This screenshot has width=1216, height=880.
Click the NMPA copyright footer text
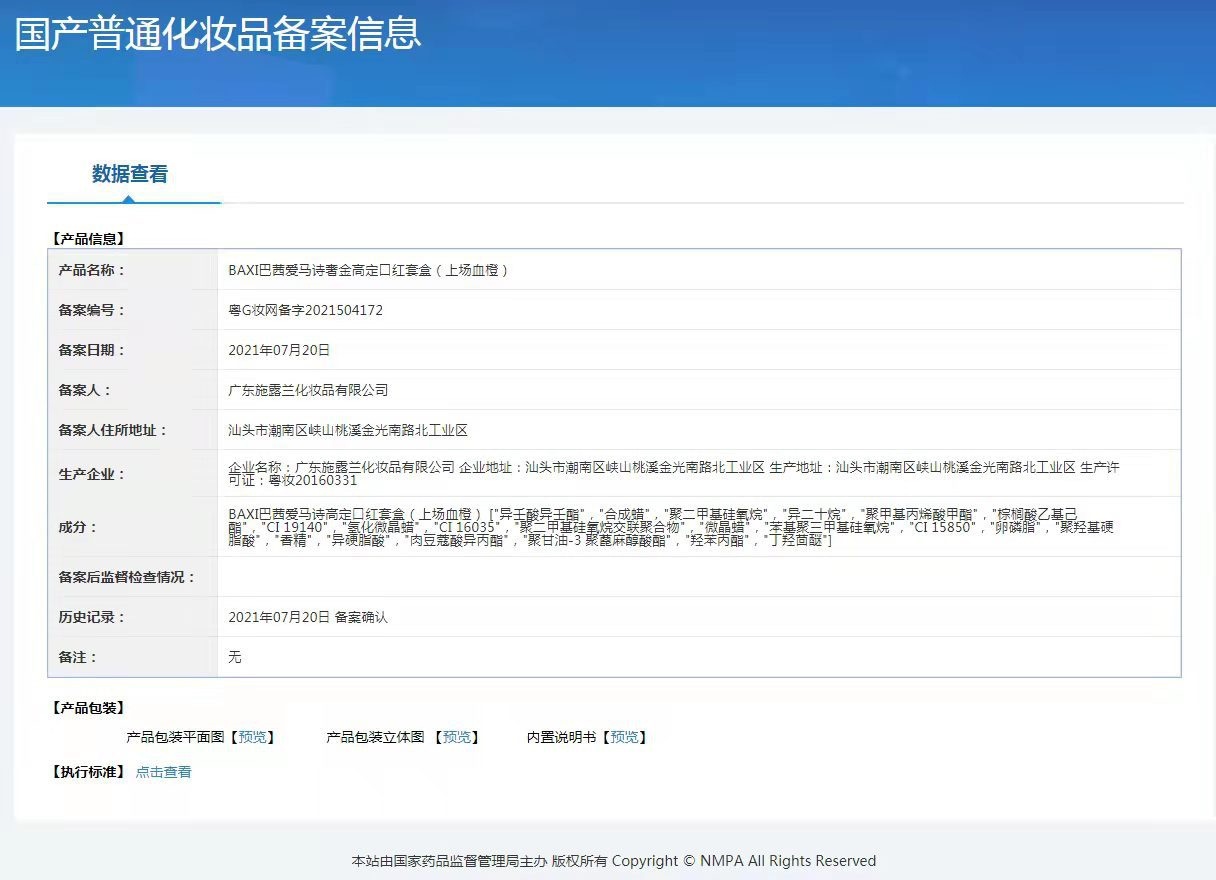614,861
